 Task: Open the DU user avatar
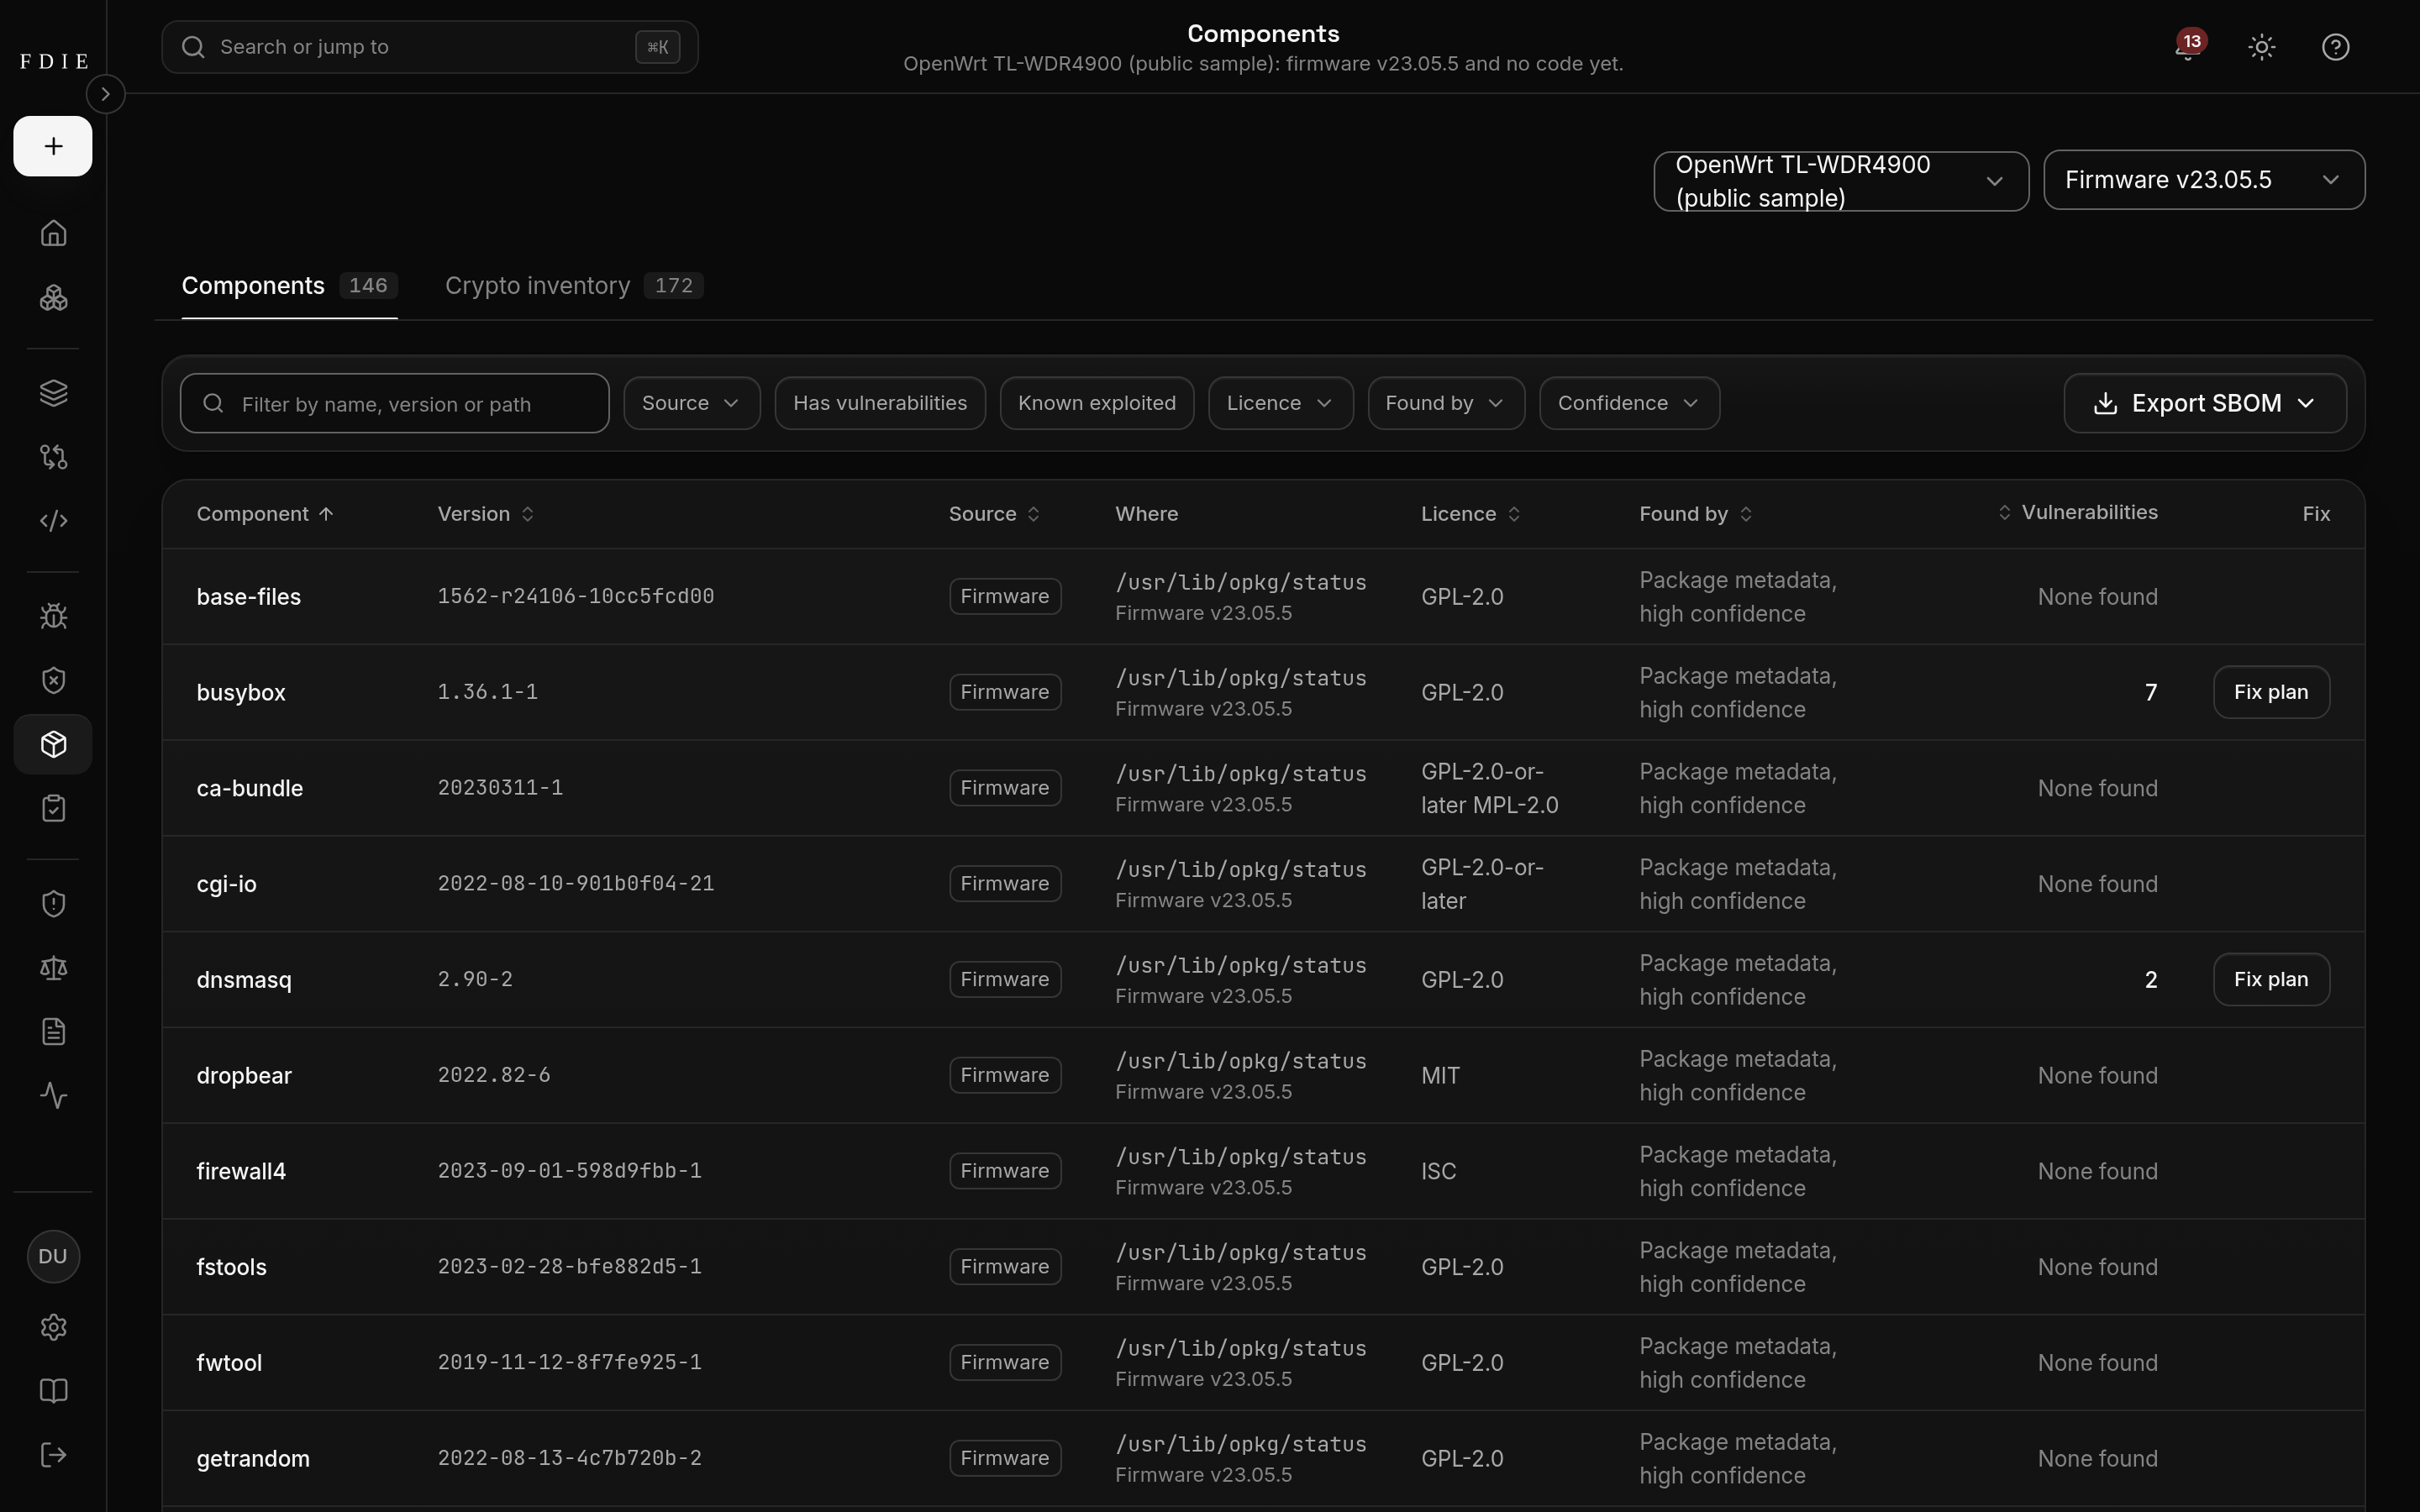[53, 1257]
